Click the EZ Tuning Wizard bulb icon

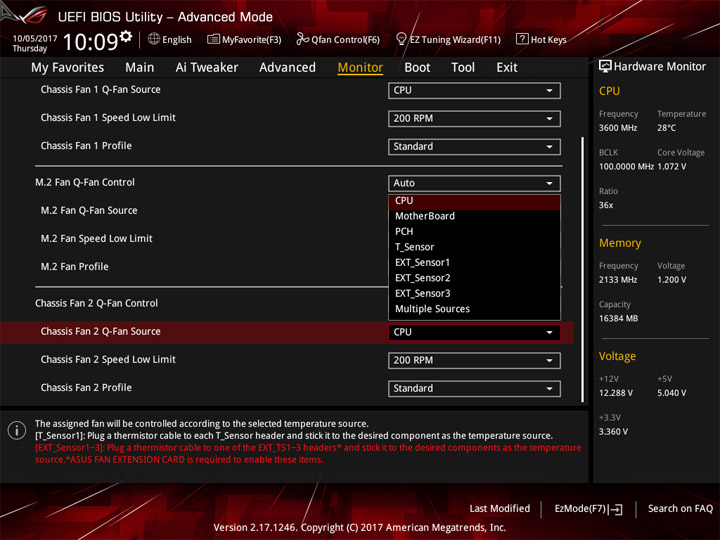(401, 39)
